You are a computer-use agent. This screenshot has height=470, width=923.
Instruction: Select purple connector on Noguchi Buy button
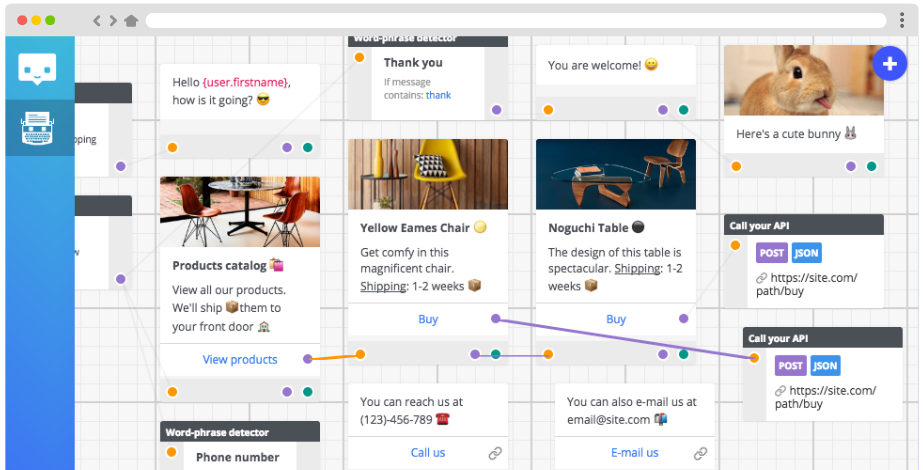683,319
